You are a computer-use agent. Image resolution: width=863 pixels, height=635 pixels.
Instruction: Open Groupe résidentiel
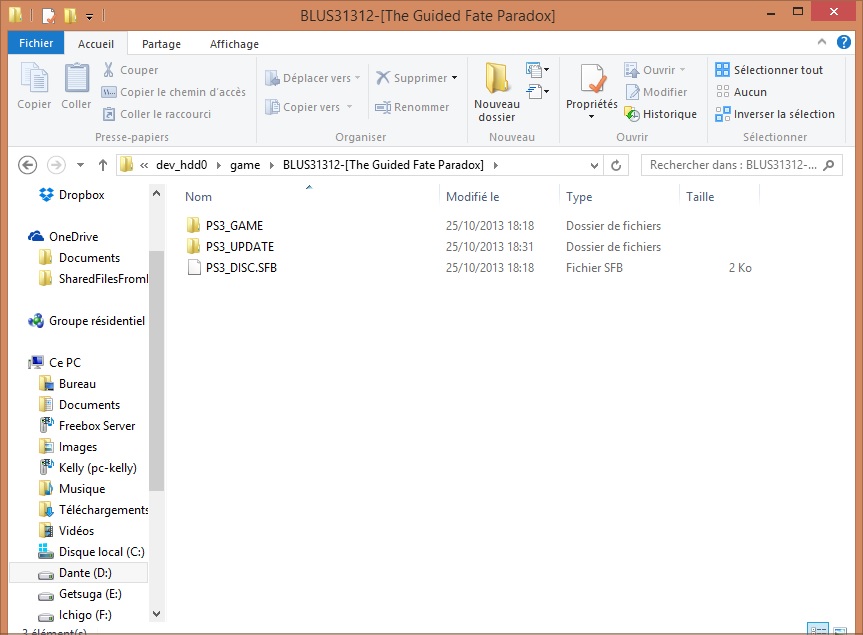pos(87,321)
